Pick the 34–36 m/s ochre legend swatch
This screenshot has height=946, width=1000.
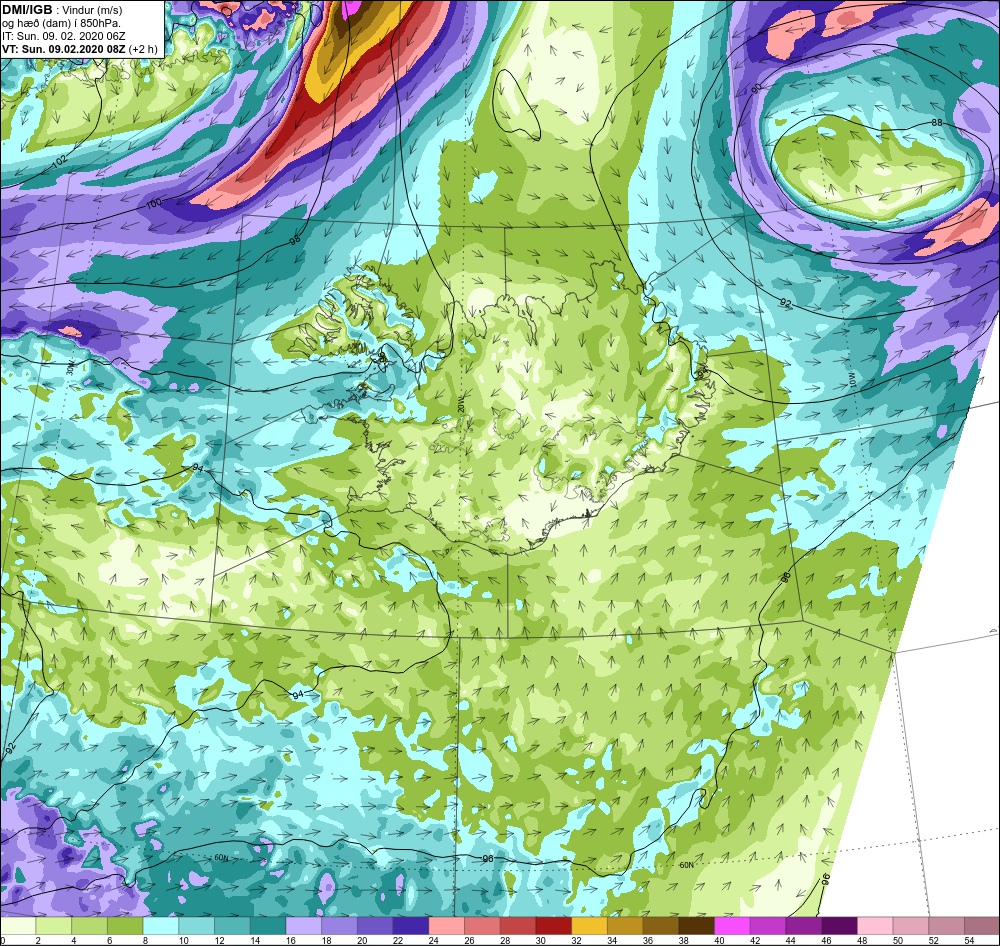625,927
